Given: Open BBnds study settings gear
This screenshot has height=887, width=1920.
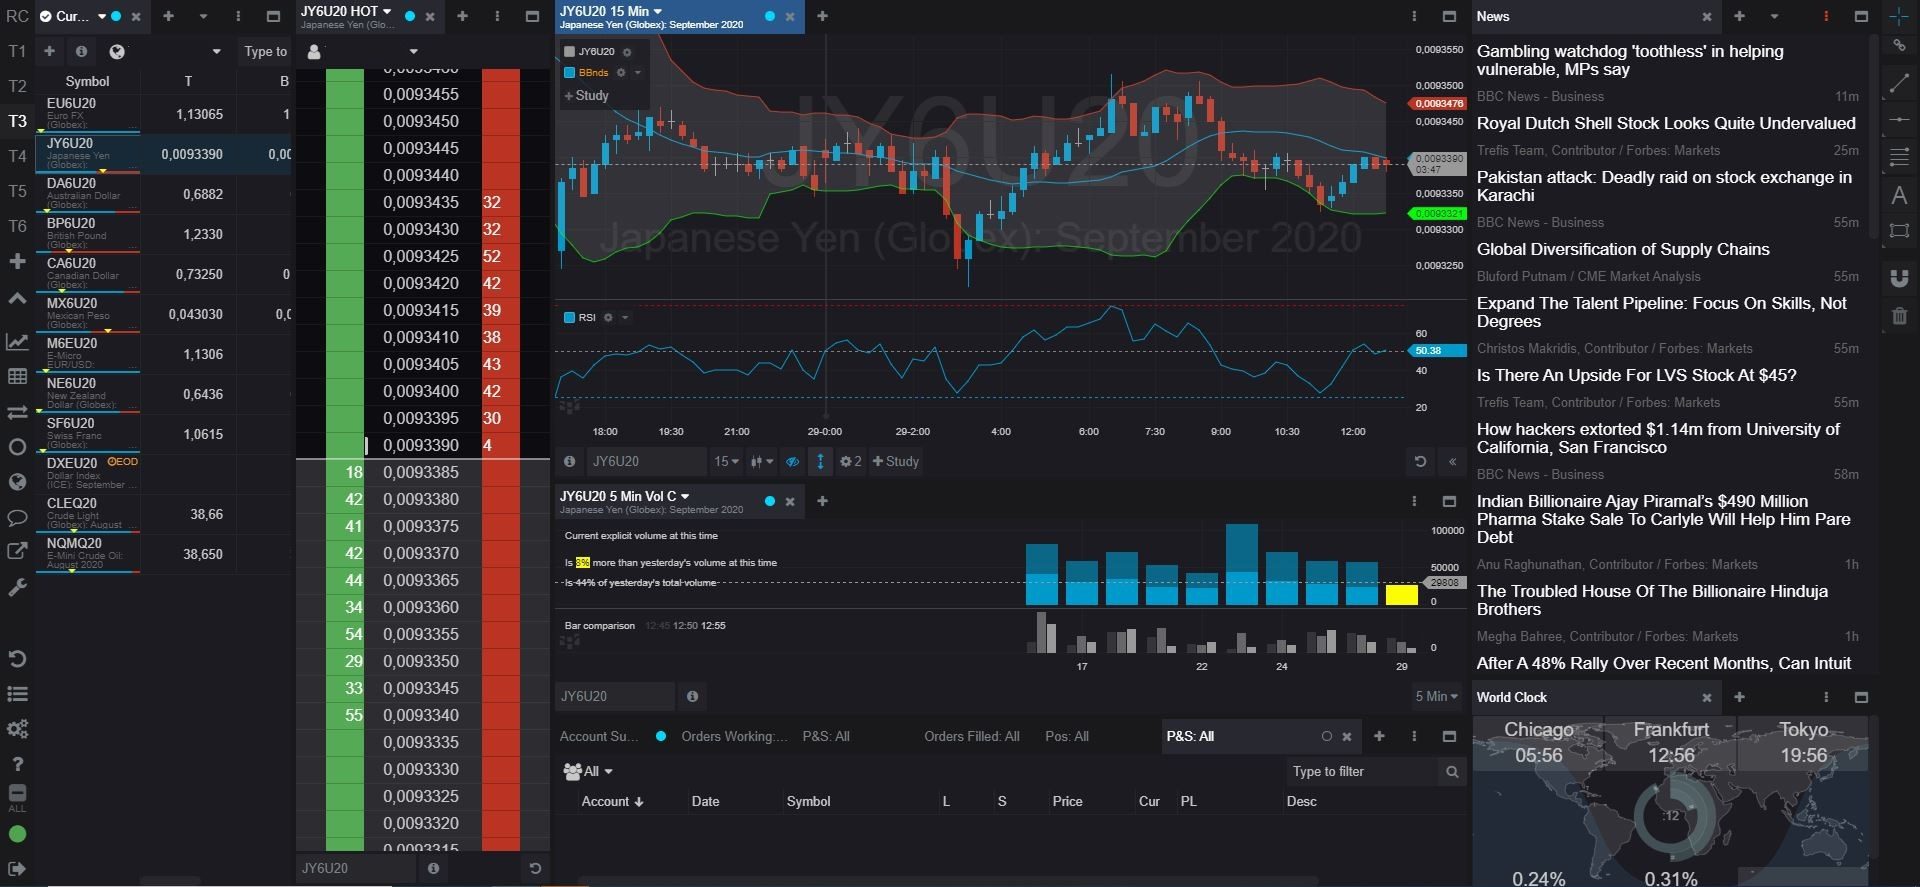Looking at the screenshot, I should click(x=621, y=73).
